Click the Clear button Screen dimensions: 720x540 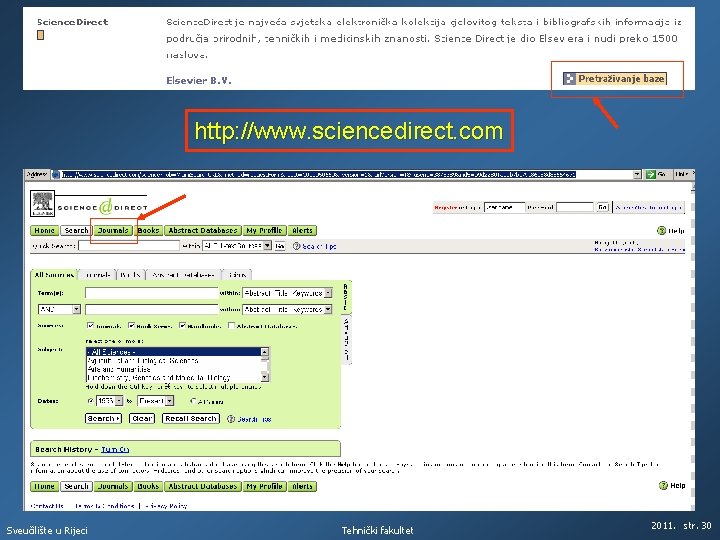click(142, 419)
